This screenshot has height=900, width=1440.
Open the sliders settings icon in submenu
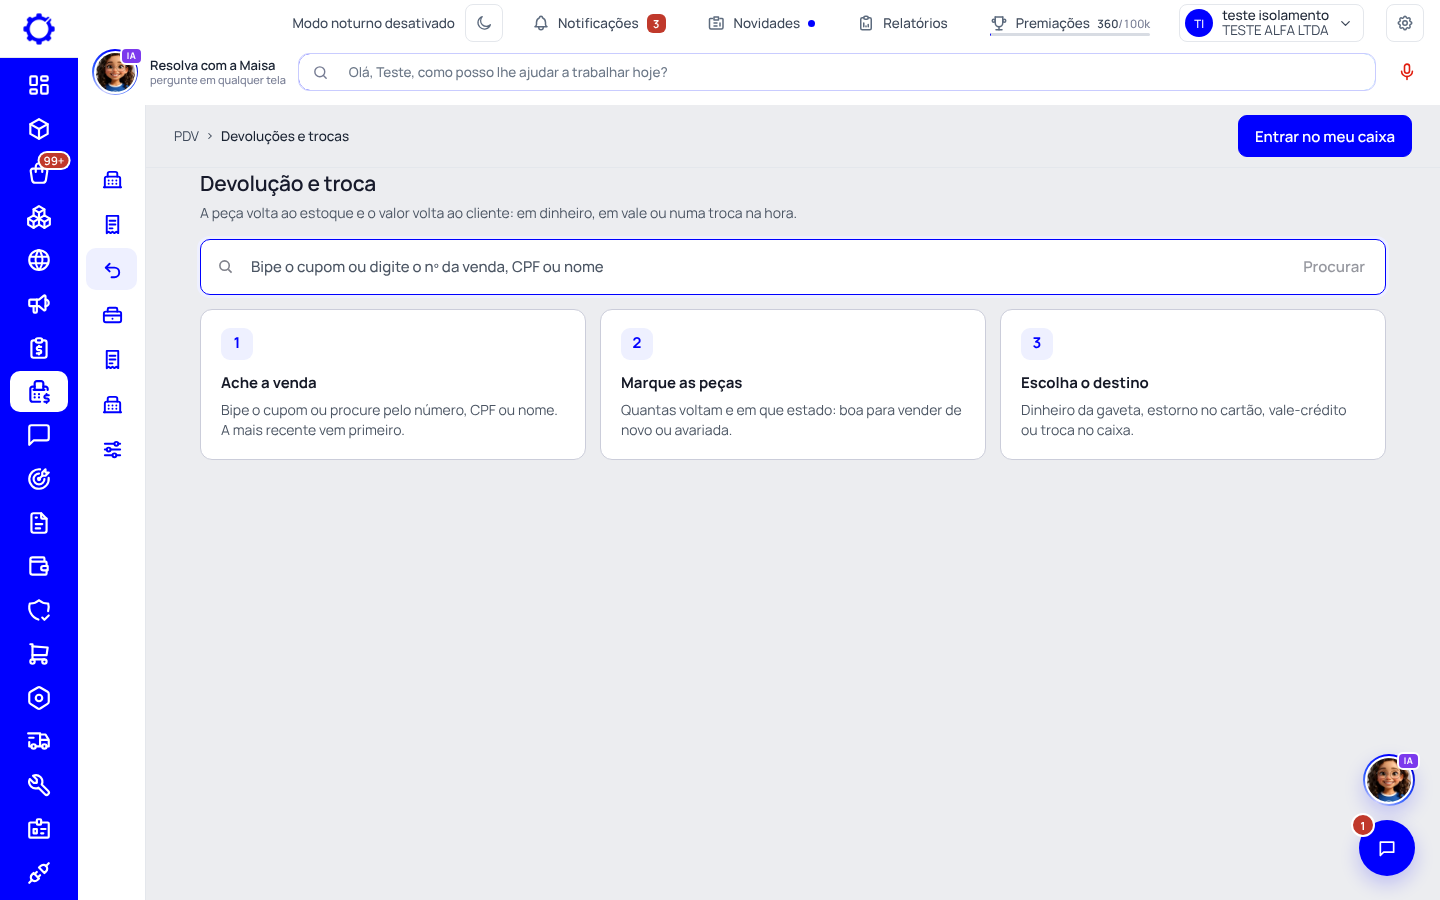[112, 450]
